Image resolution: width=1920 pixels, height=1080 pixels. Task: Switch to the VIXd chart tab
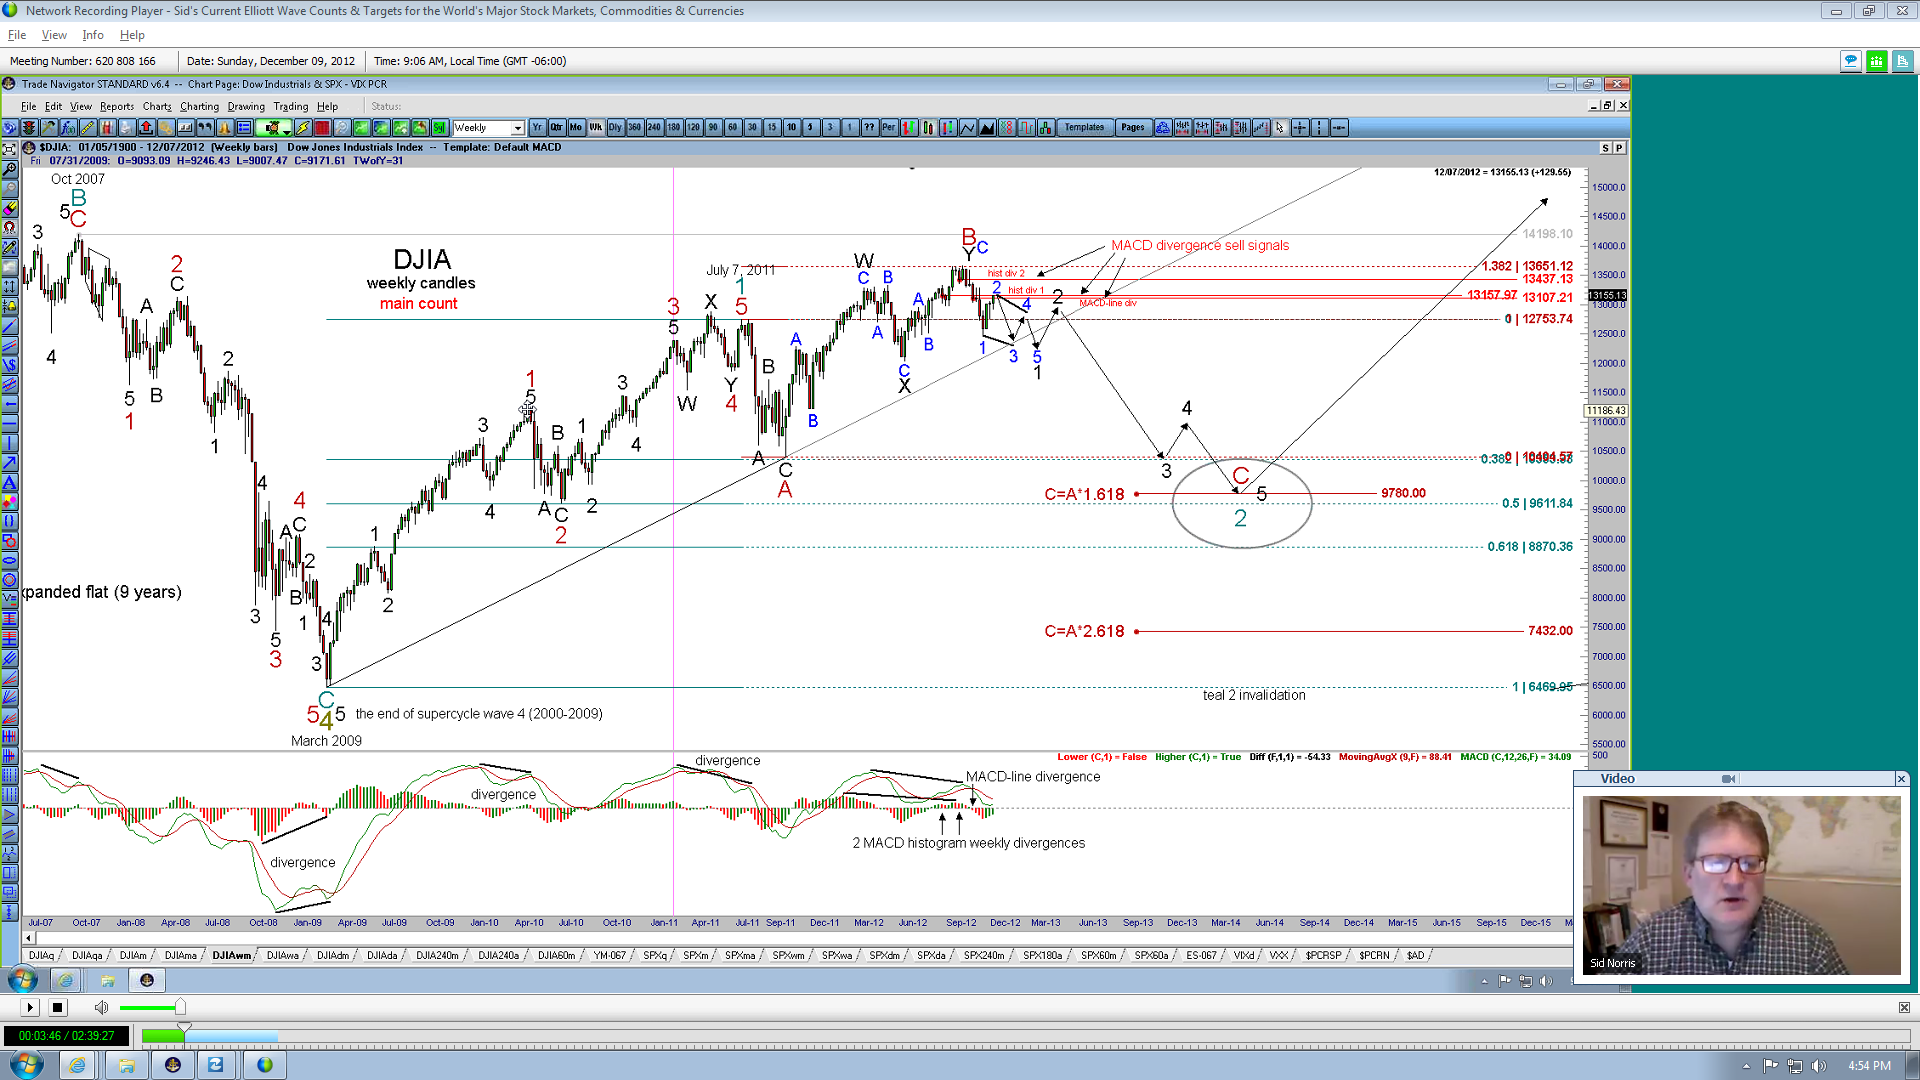pos(1244,956)
